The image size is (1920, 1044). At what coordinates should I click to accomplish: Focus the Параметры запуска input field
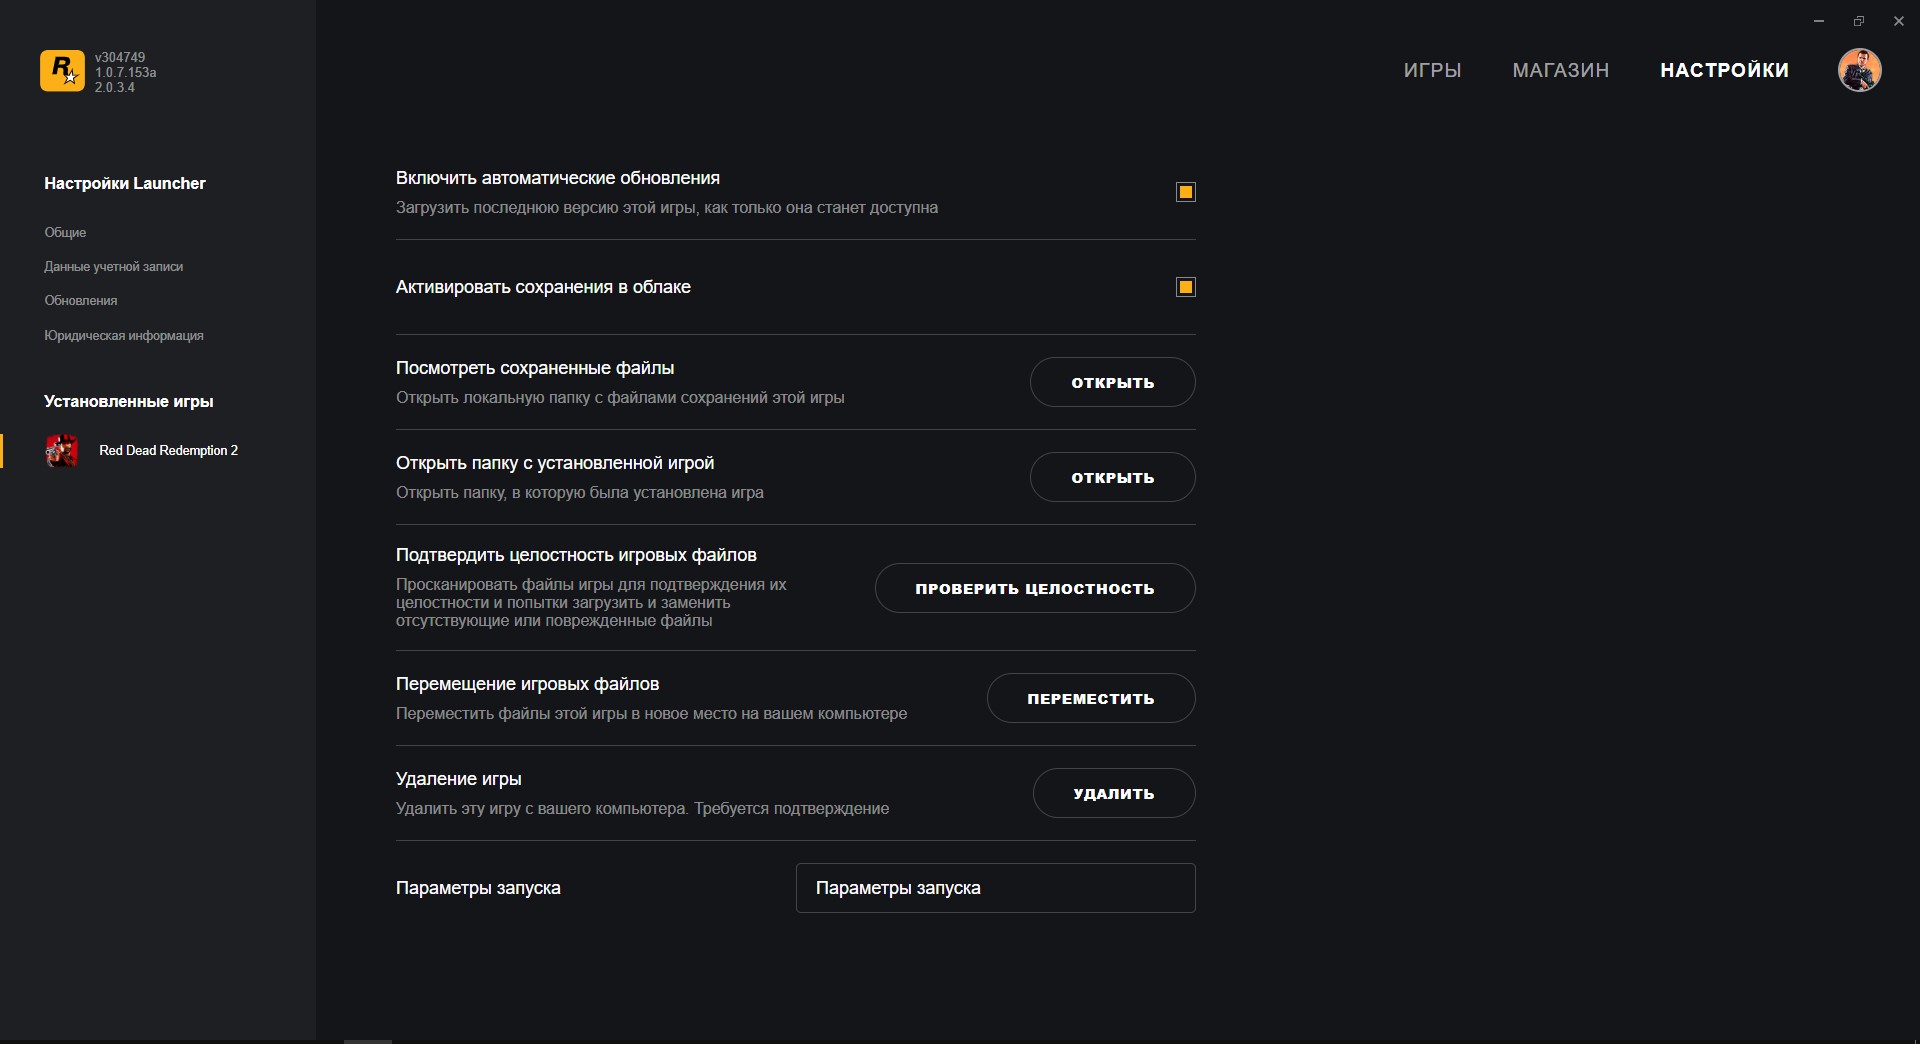pyautogui.click(x=995, y=888)
